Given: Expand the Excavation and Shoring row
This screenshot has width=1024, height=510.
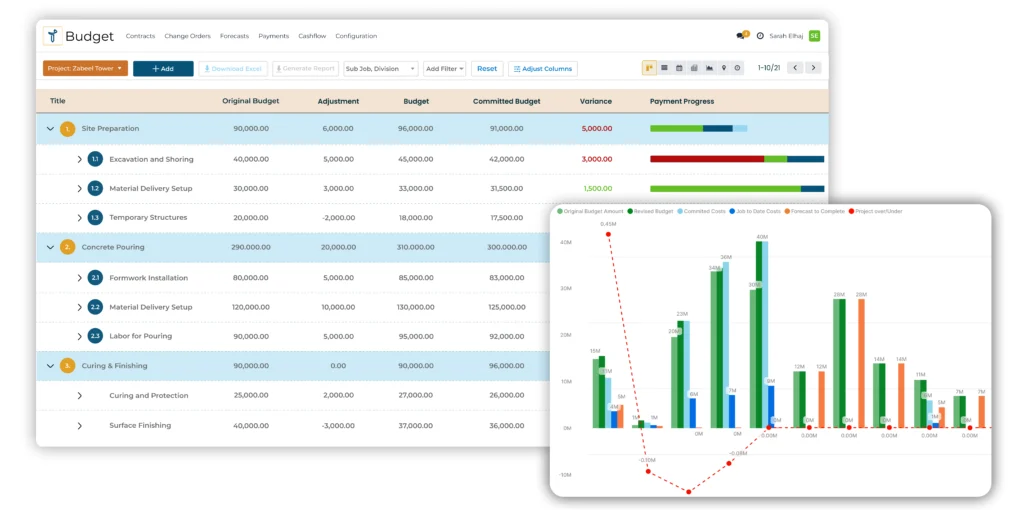Looking at the screenshot, I should [x=80, y=159].
